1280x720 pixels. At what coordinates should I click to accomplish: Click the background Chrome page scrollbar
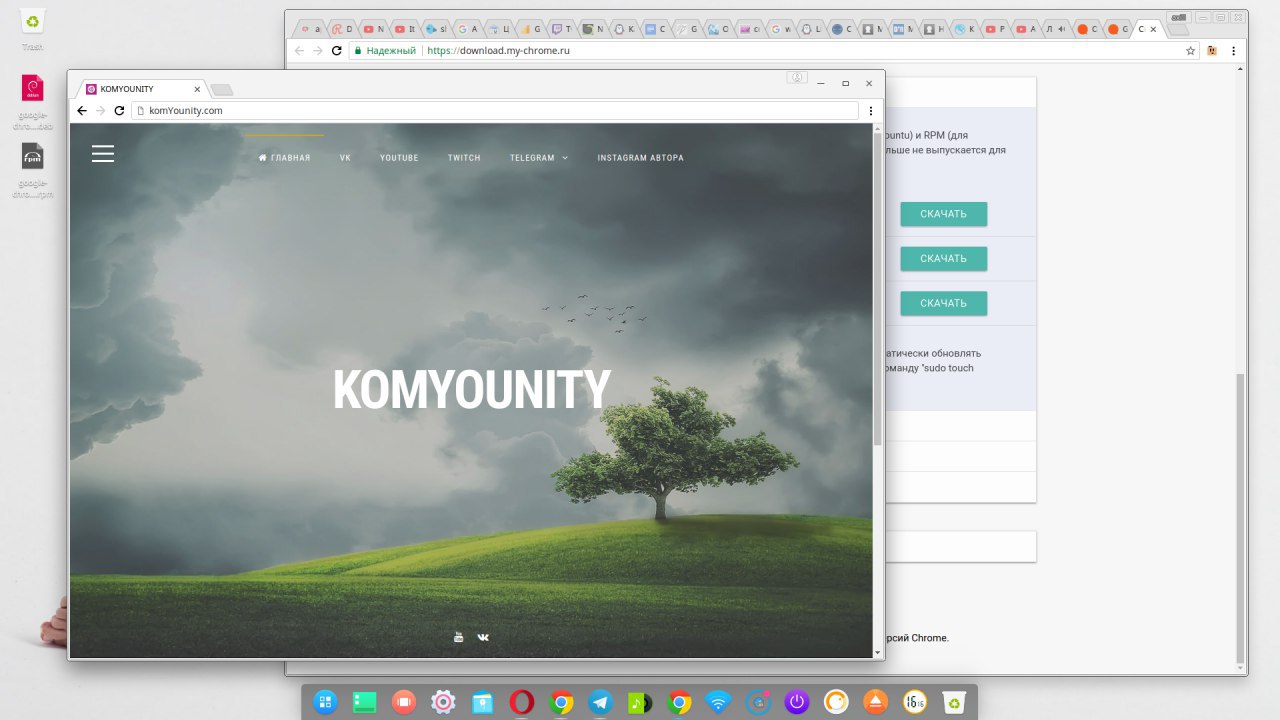[1241, 519]
